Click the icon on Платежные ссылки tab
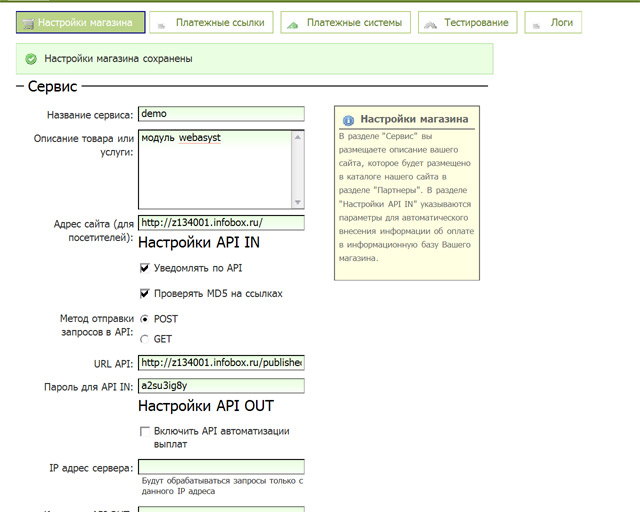Screen dimensions: 640x512 coord(162,22)
